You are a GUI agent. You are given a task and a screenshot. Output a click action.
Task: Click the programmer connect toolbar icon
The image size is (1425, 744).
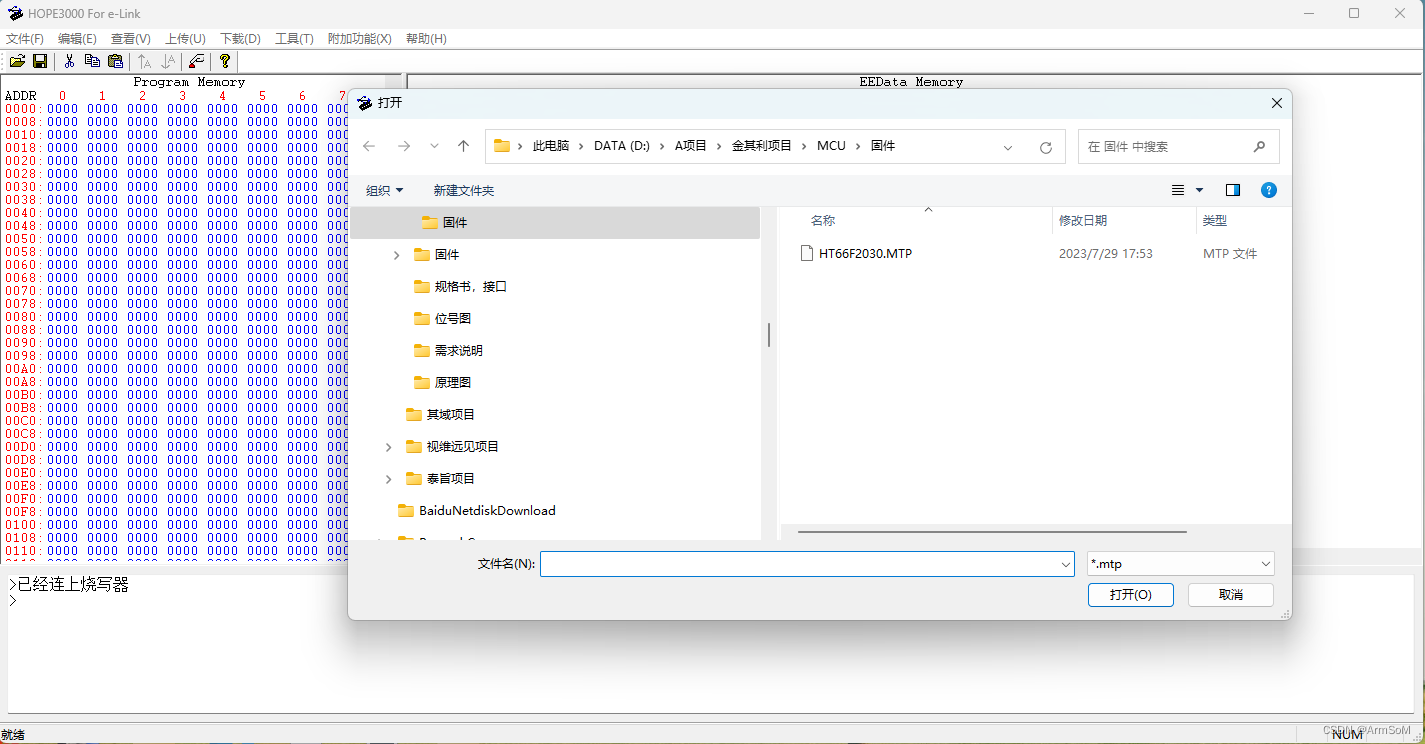(x=197, y=61)
